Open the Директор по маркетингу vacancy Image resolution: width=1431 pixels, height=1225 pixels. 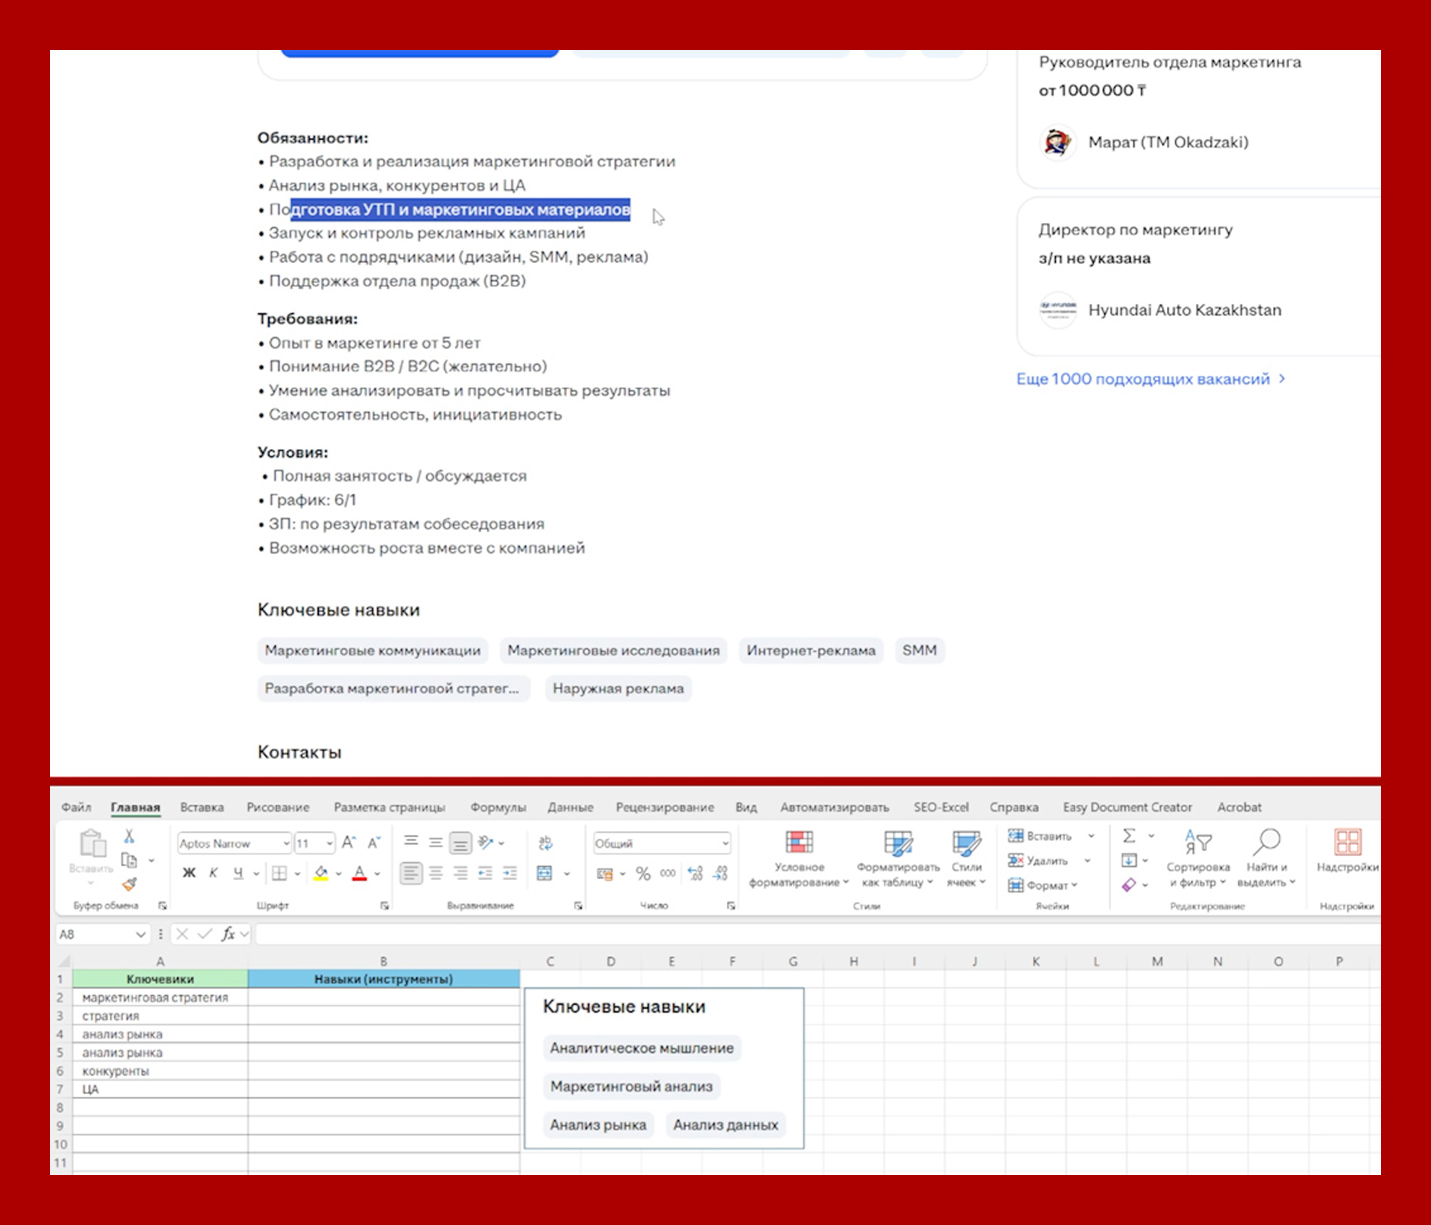tap(1135, 230)
